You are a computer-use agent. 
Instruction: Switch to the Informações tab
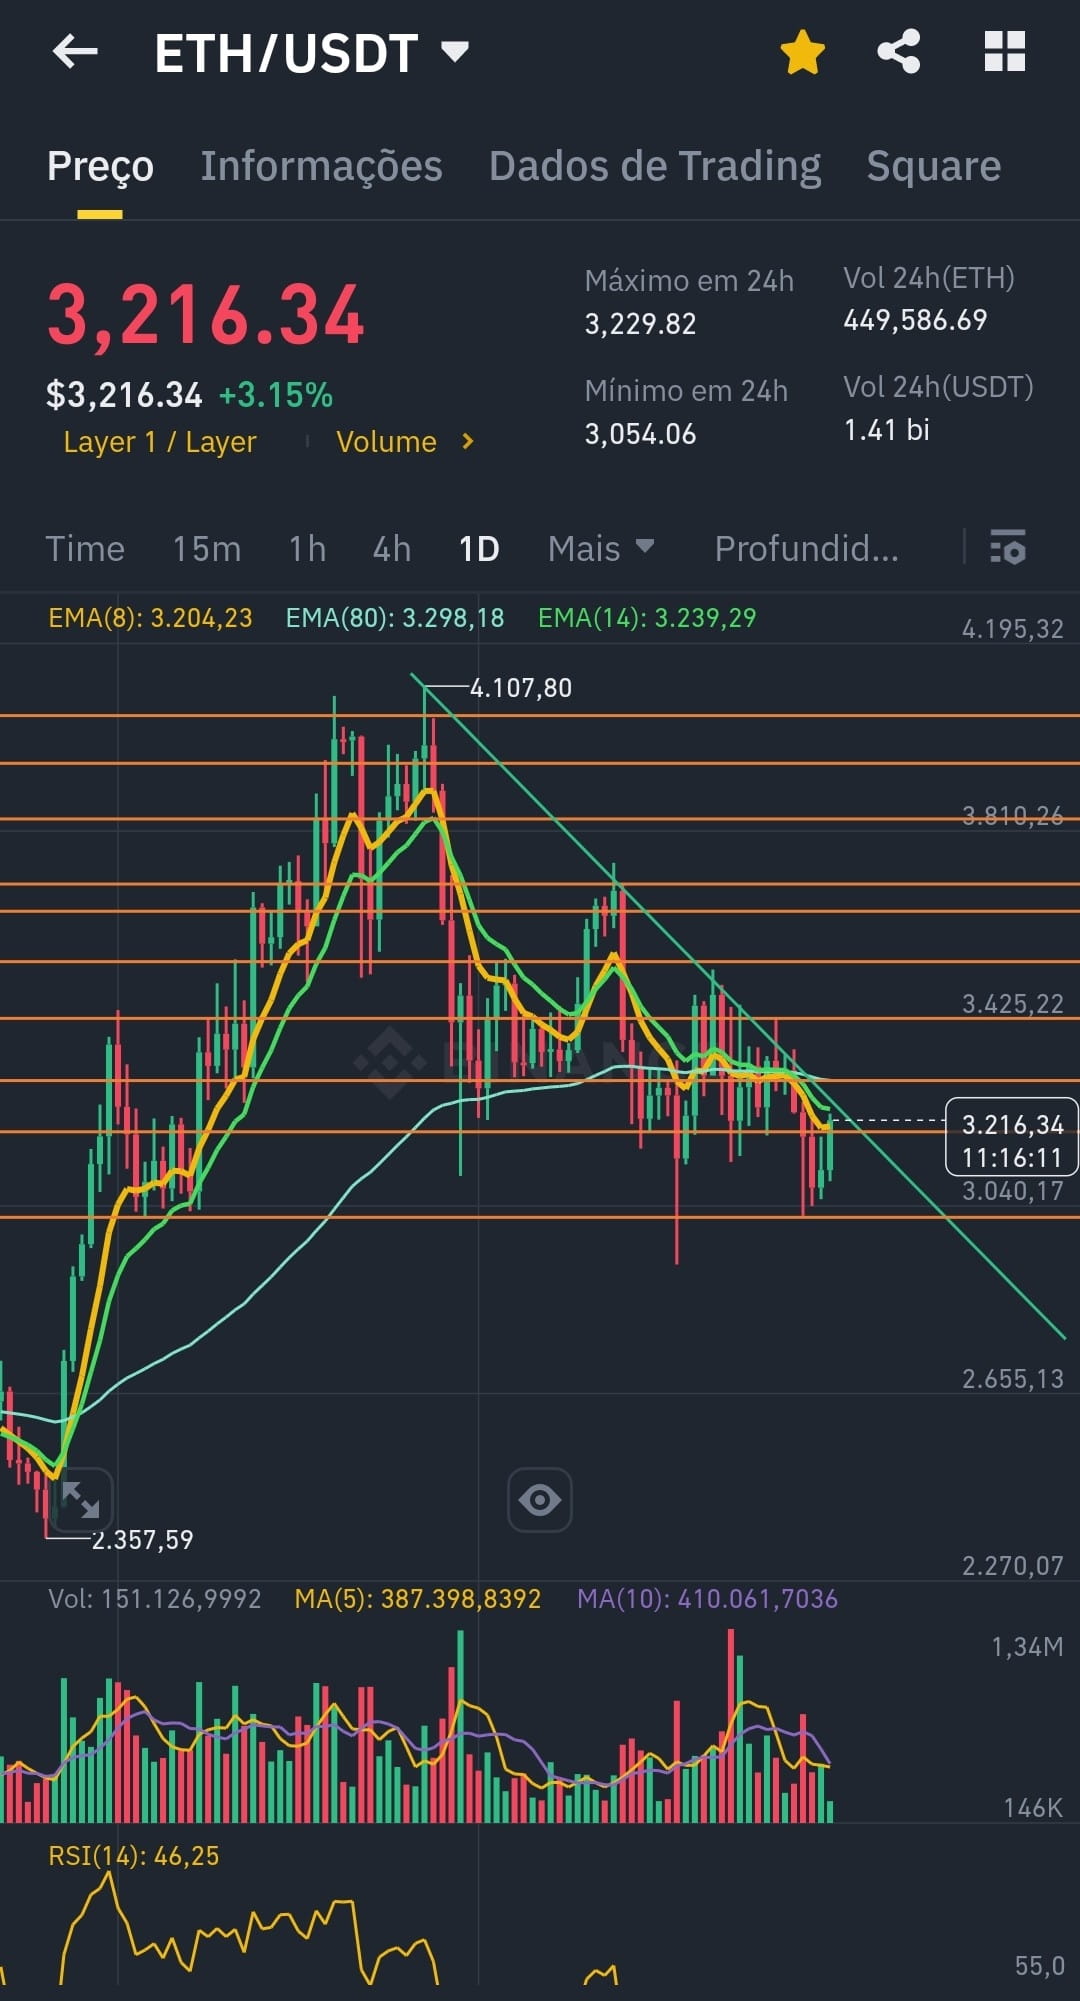pyautogui.click(x=321, y=166)
